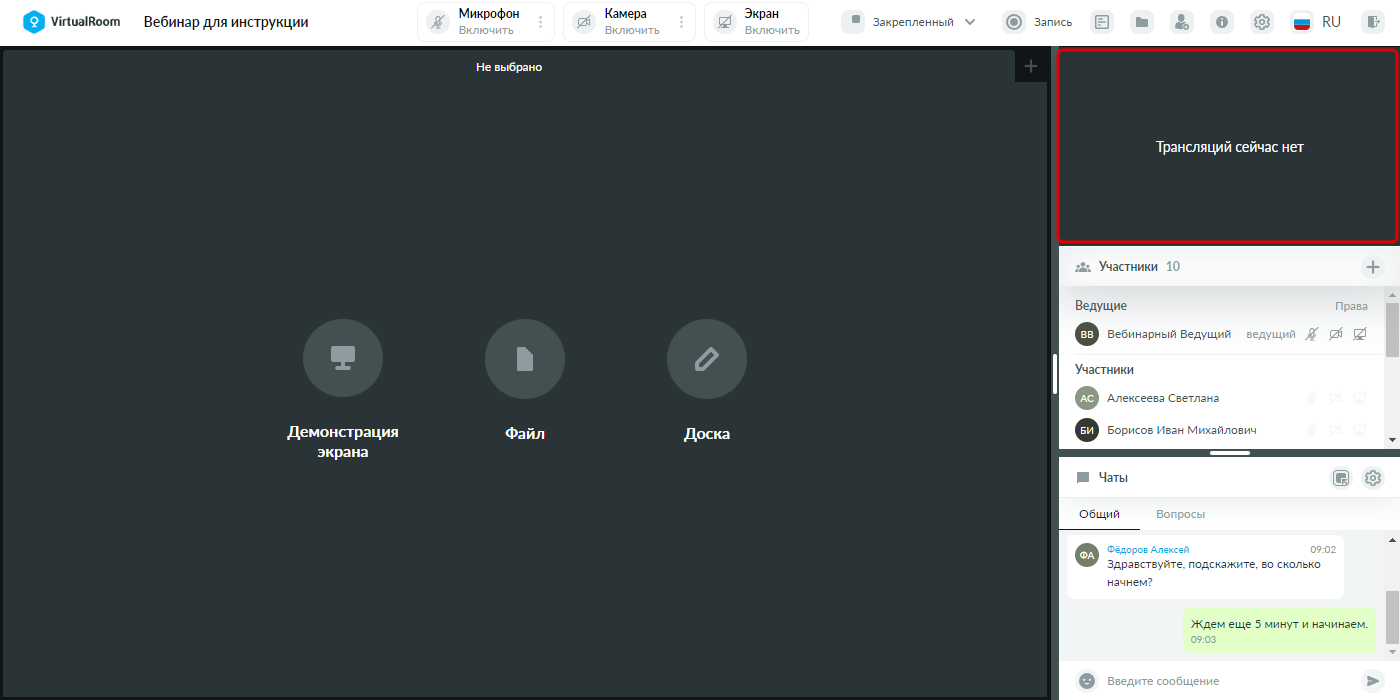This screenshot has height=700, width=1400.
Task: Switch to the Вопросы chat tab
Action: pos(1180,514)
